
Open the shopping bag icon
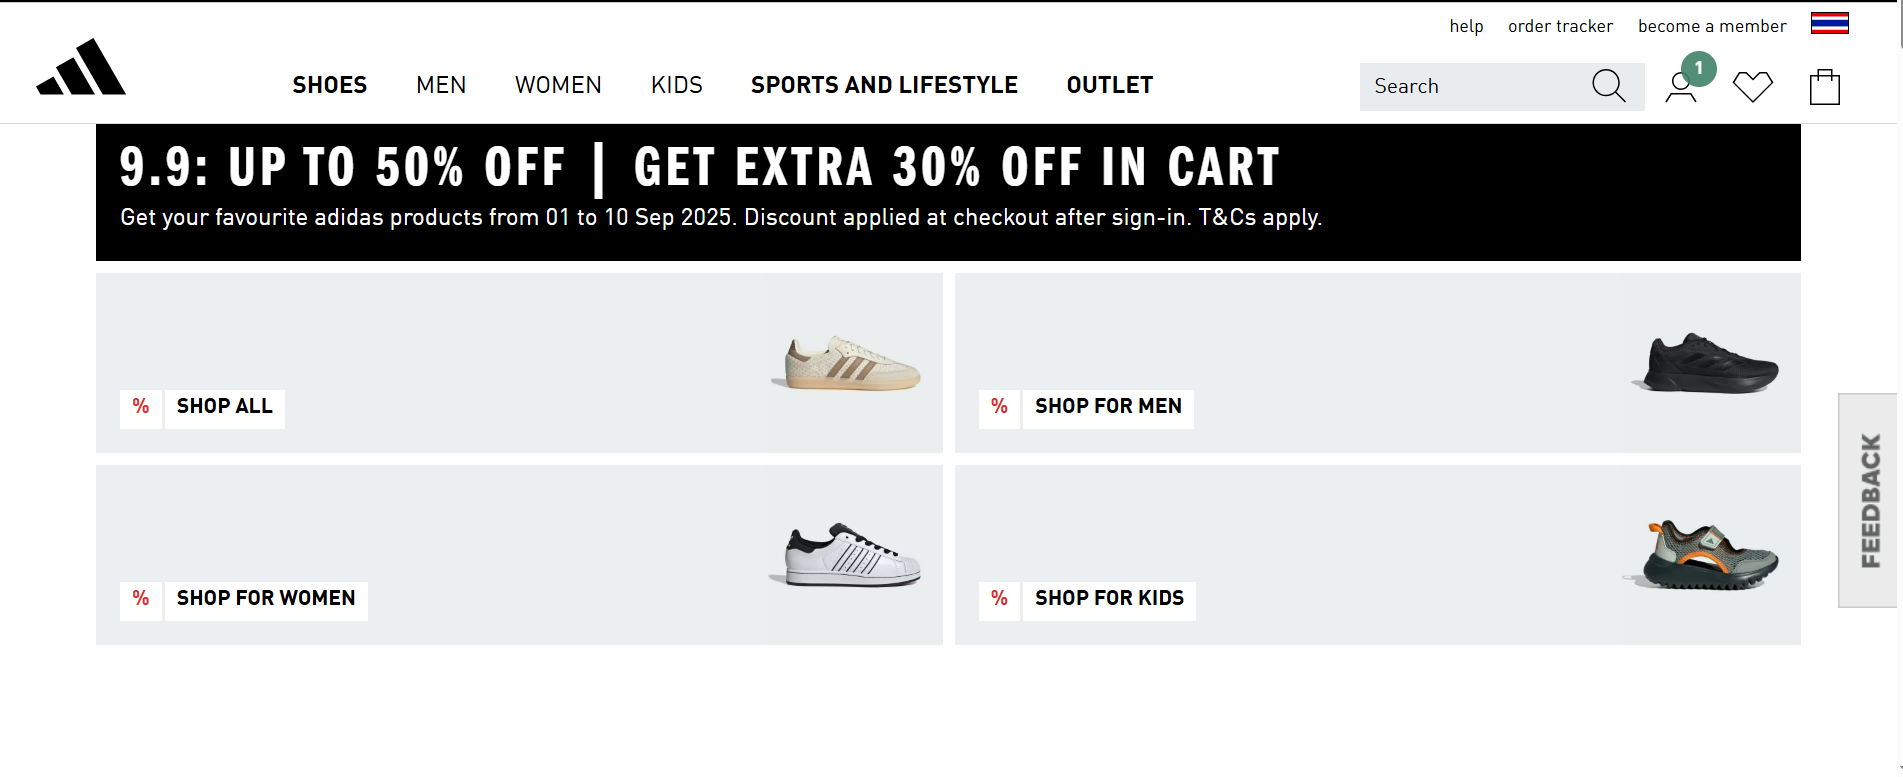click(1824, 87)
